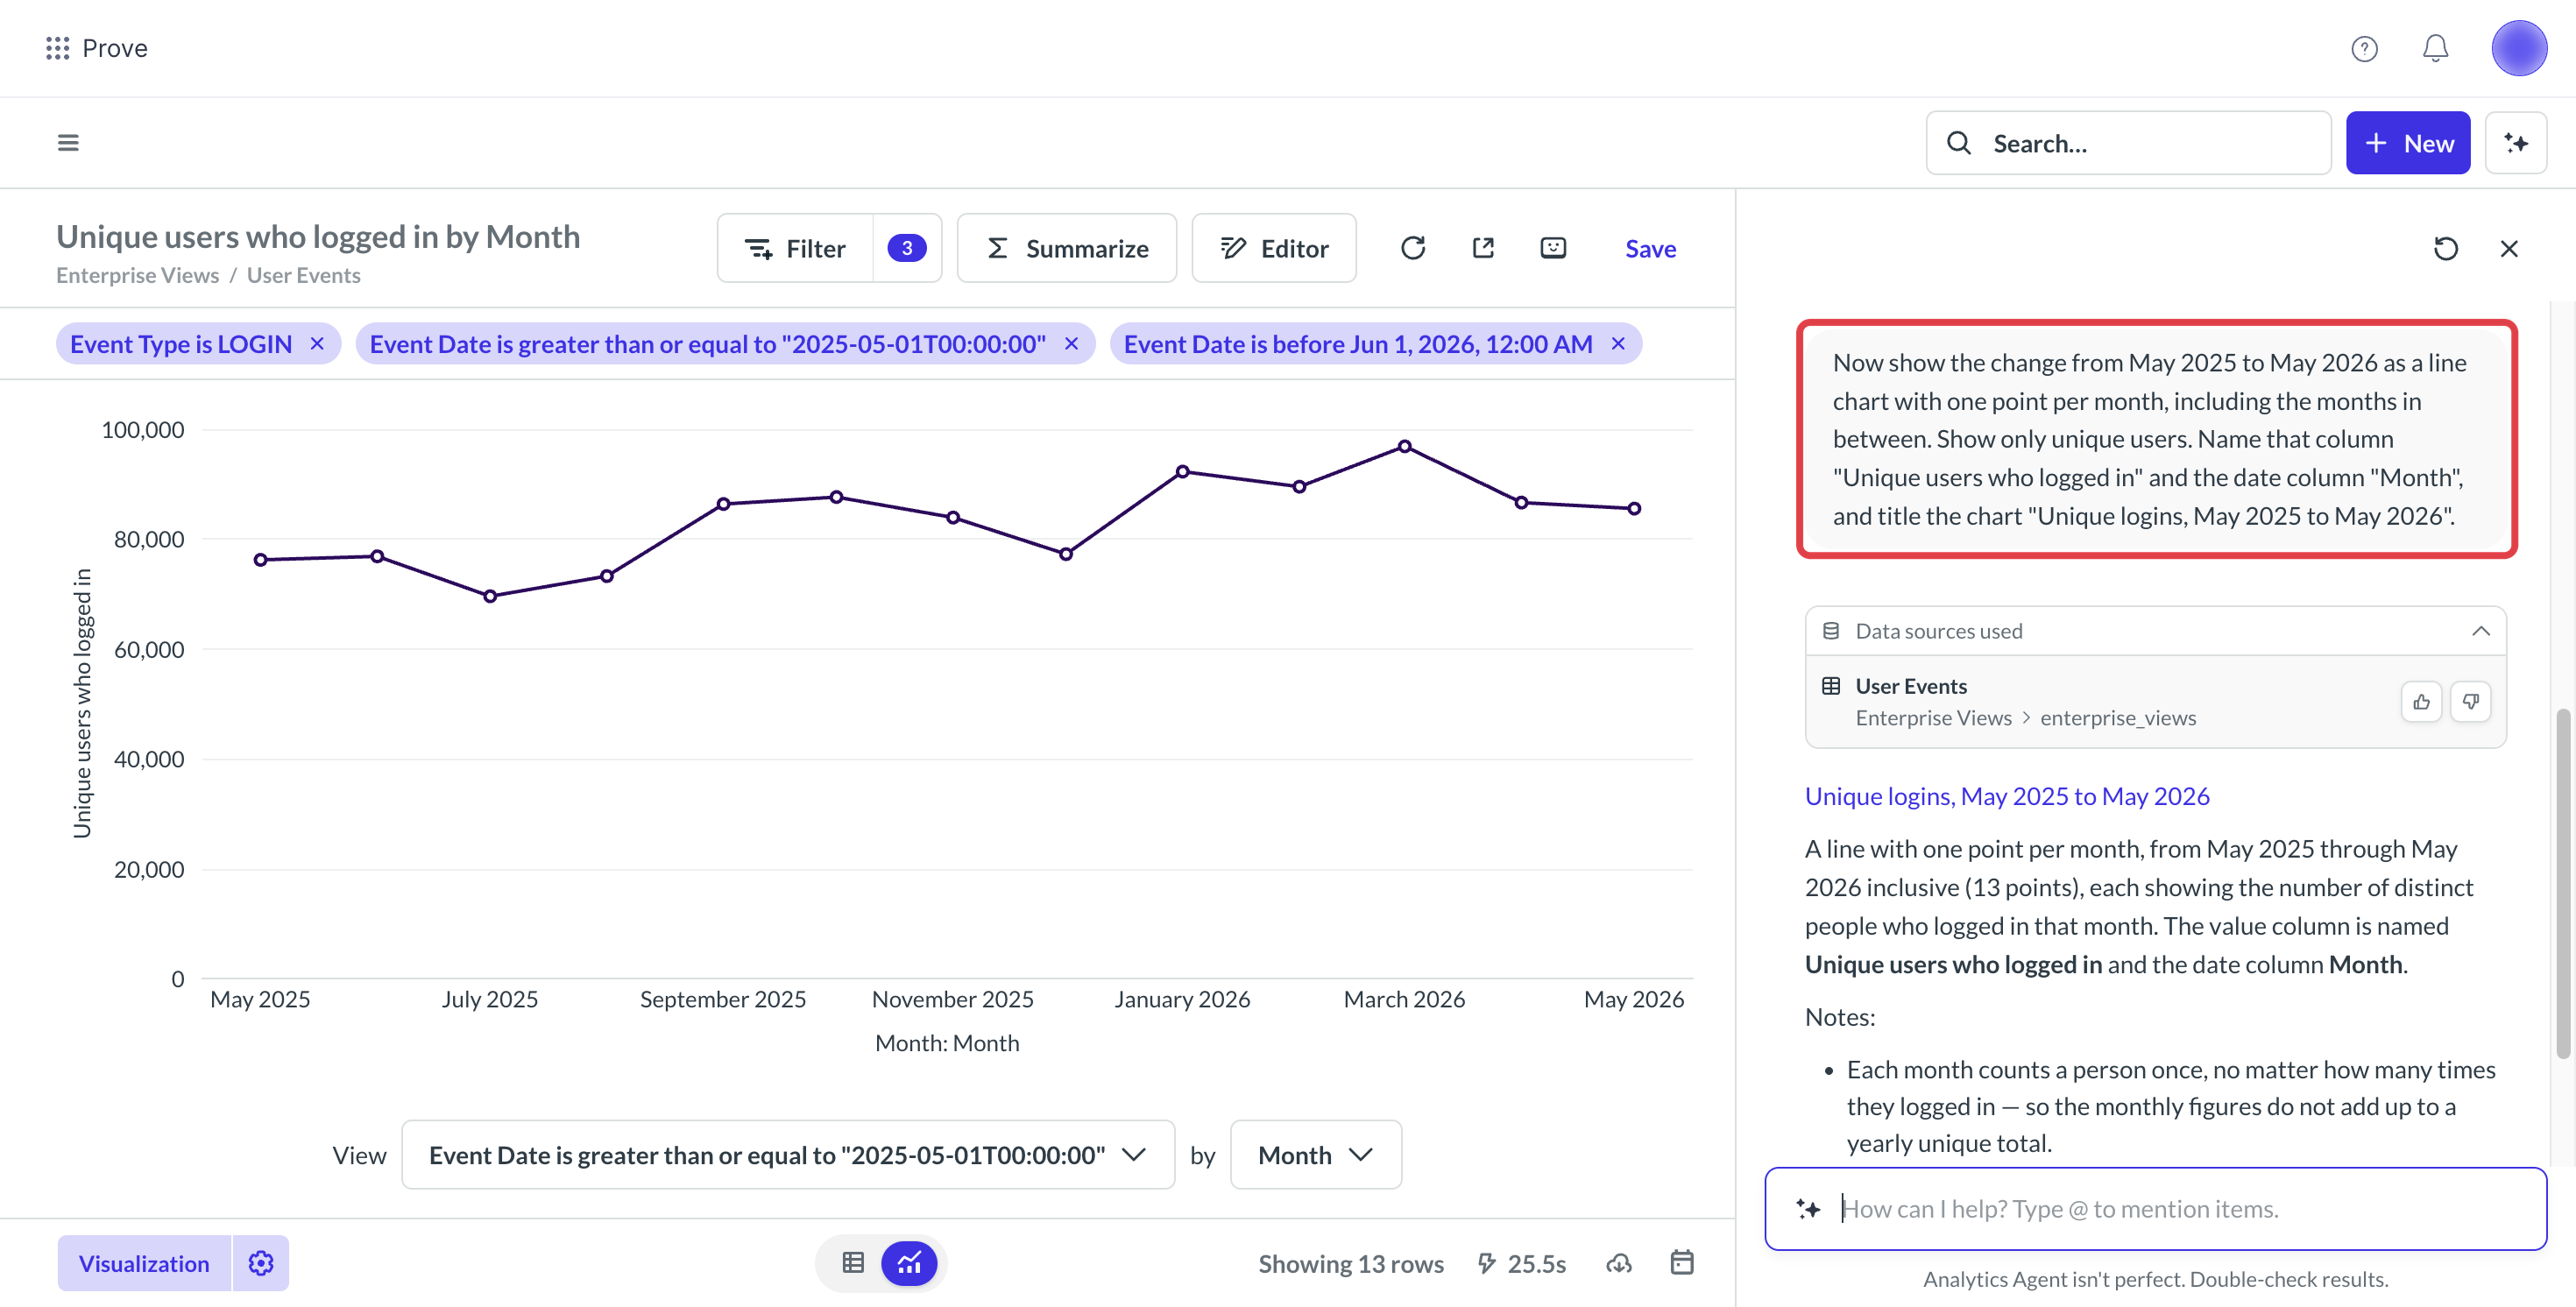Open the help question mark icon
The image size is (2576, 1307).
point(2364,48)
